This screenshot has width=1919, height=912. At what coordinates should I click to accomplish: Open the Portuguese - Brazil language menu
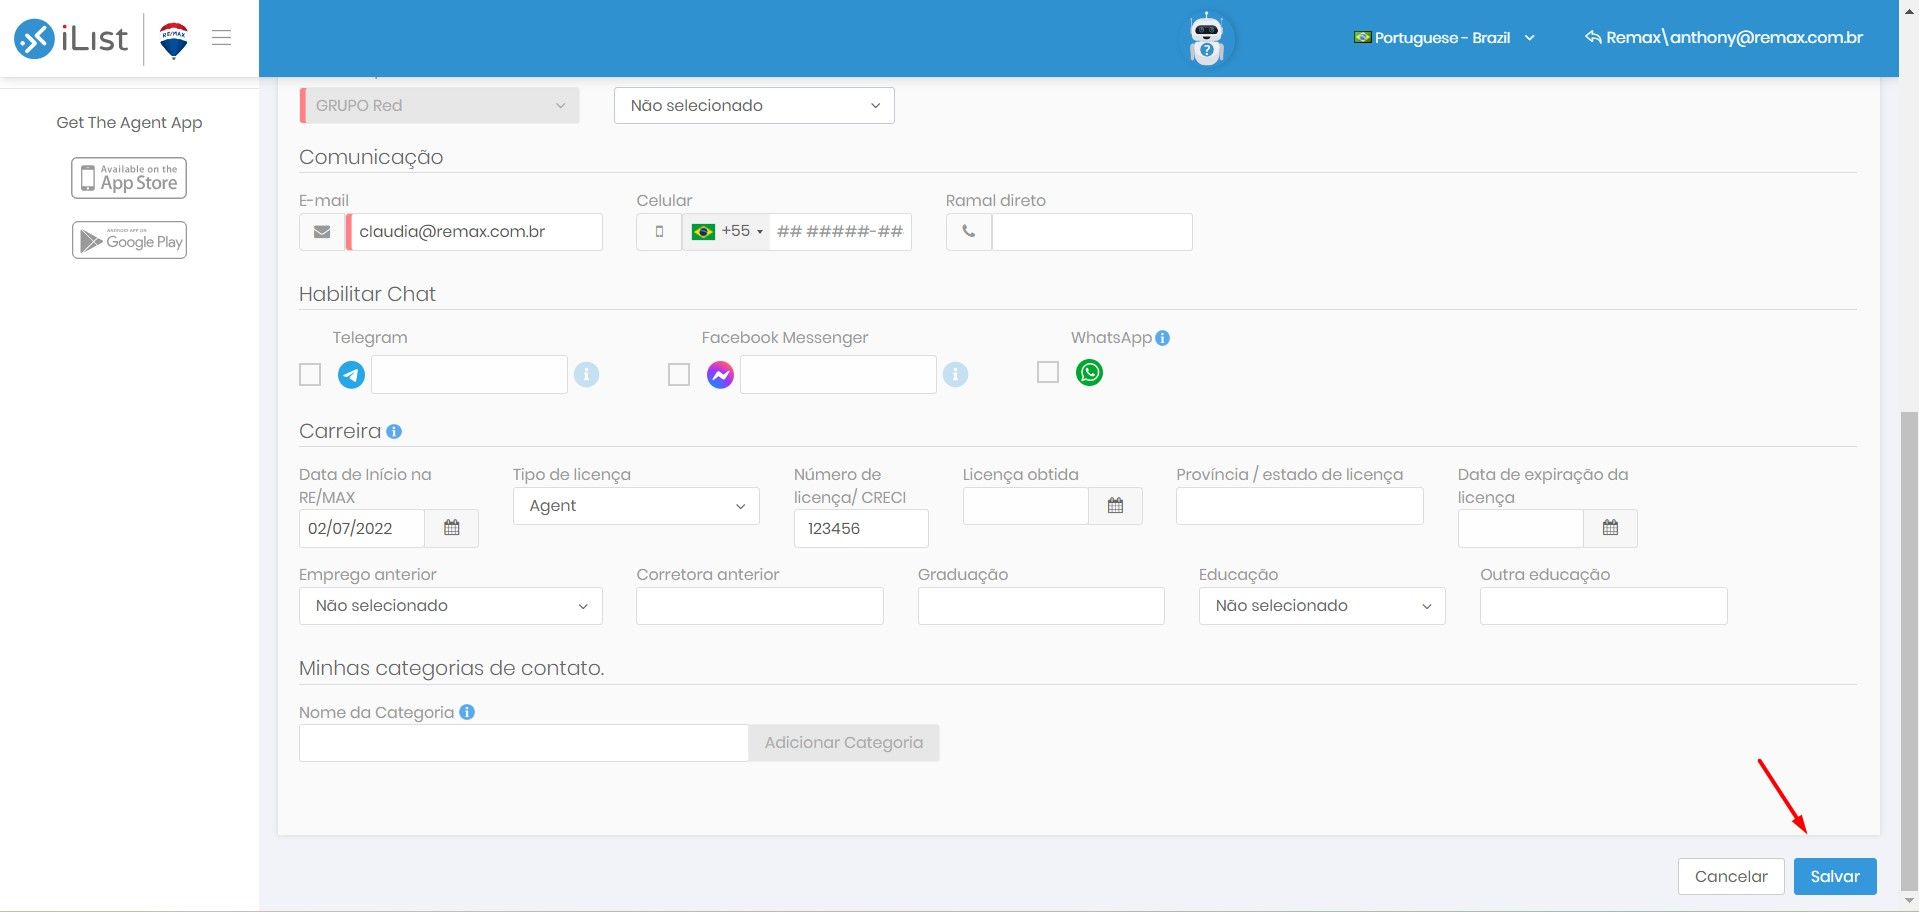pyautogui.click(x=1444, y=38)
